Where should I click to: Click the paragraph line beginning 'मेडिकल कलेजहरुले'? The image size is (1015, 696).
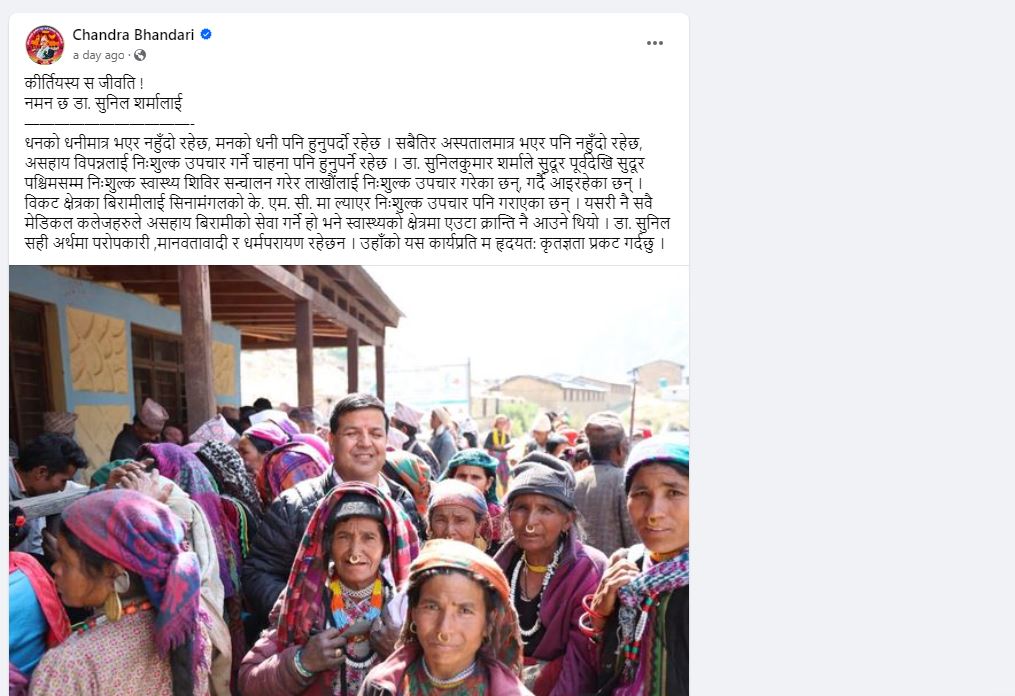[348, 223]
